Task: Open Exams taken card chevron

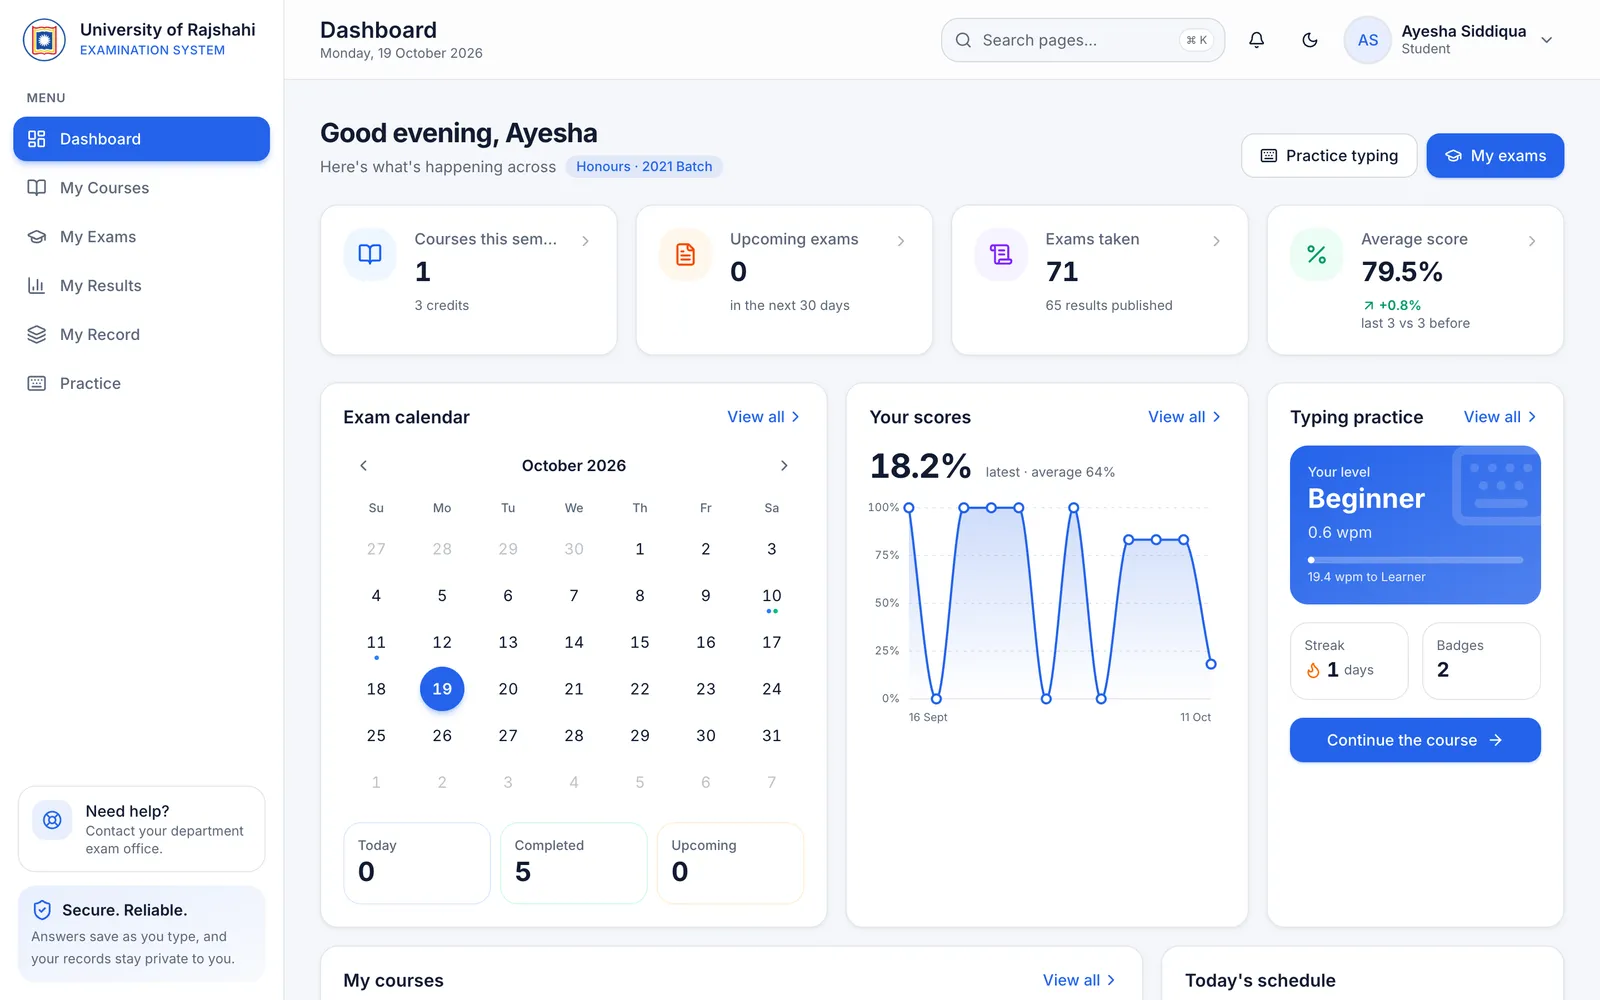Action: [x=1216, y=241]
